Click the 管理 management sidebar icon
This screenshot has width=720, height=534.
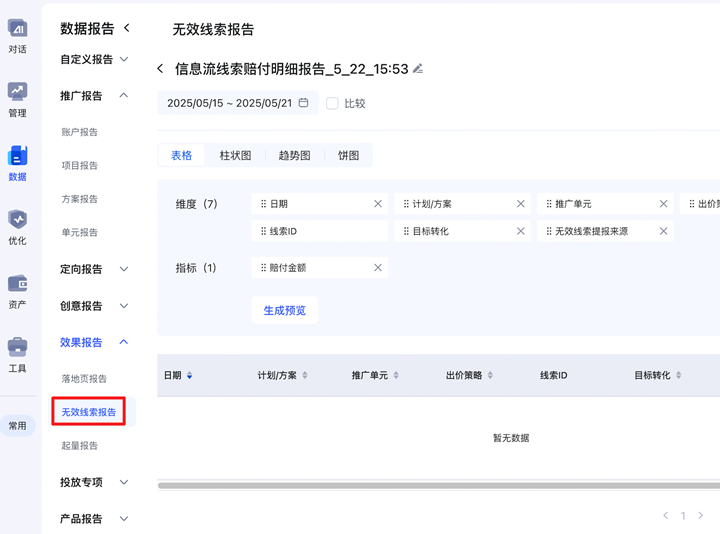coord(17,94)
